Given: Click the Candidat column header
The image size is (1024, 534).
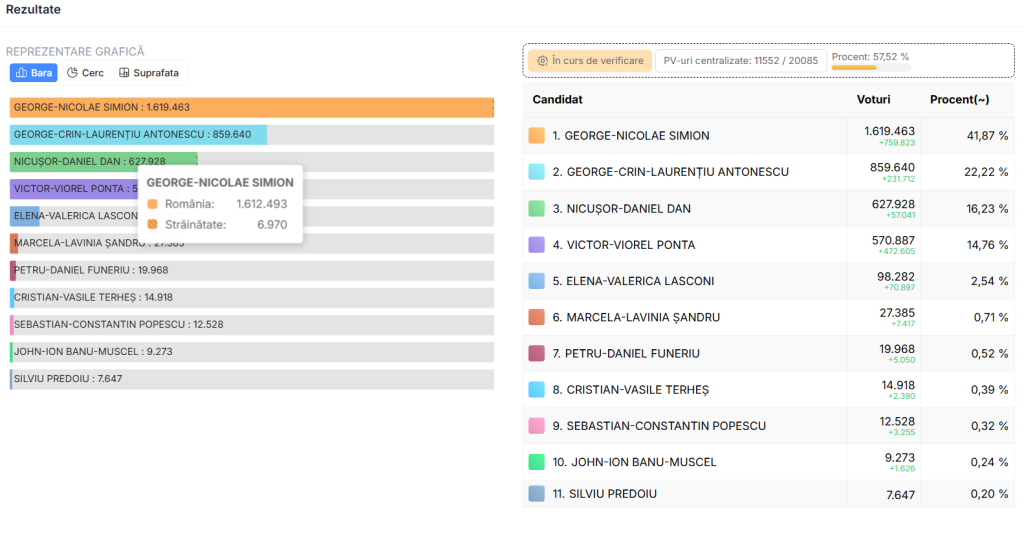Looking at the screenshot, I should coord(557,100).
